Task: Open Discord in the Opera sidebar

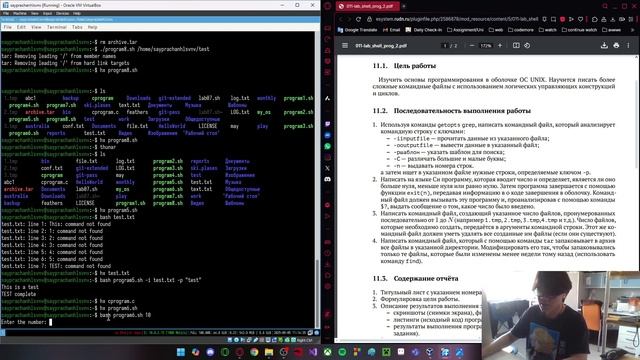Action: pos(327,179)
